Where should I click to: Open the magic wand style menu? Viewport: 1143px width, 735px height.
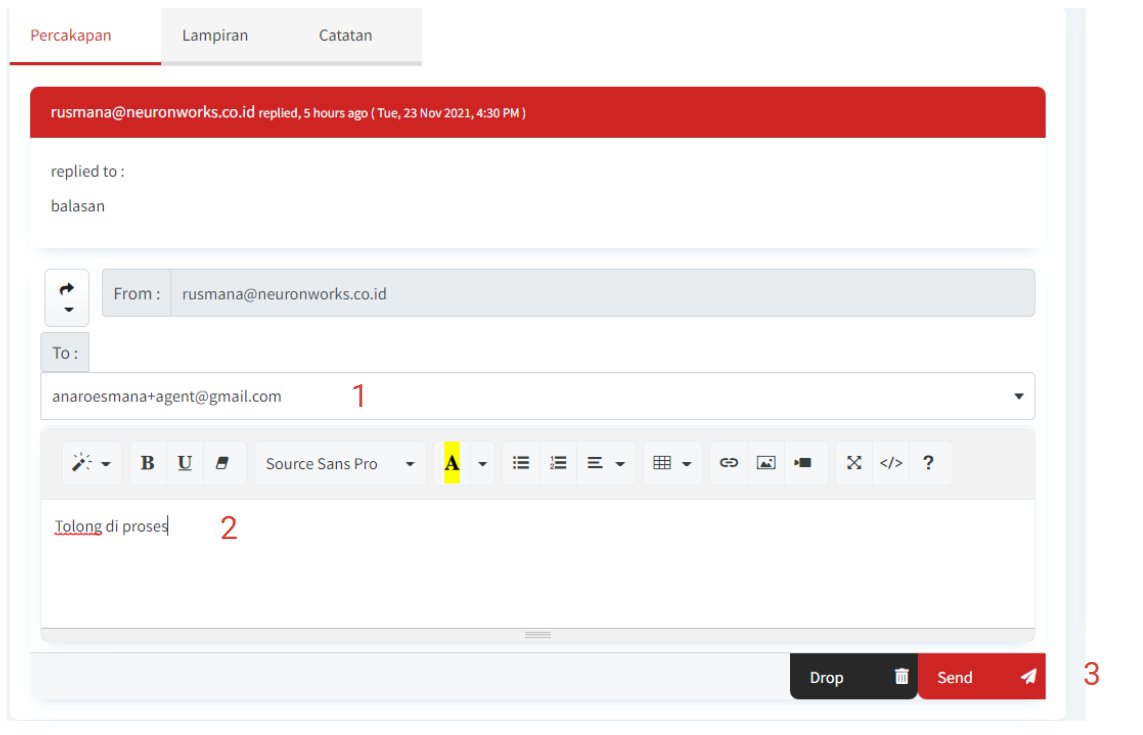[x=91, y=464]
